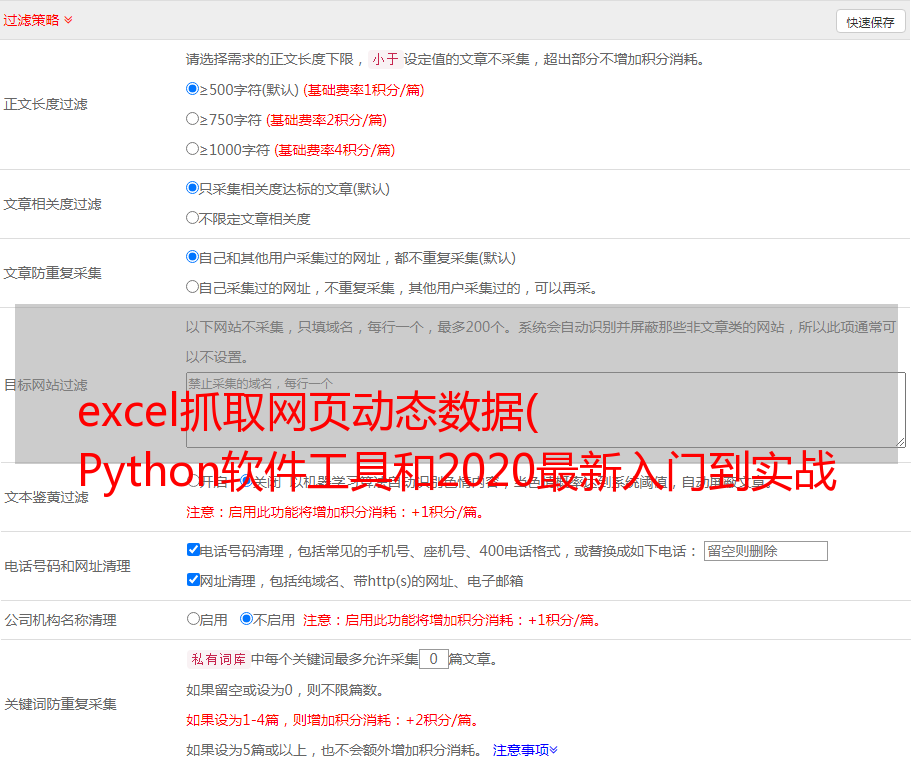
Task: Toggle the 电话号码清理 checkbox
Action: [x=193, y=550]
